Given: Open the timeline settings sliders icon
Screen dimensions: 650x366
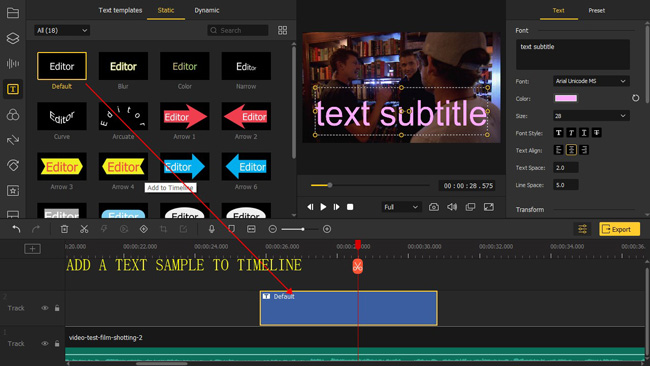Looking at the screenshot, I should click(x=582, y=229).
